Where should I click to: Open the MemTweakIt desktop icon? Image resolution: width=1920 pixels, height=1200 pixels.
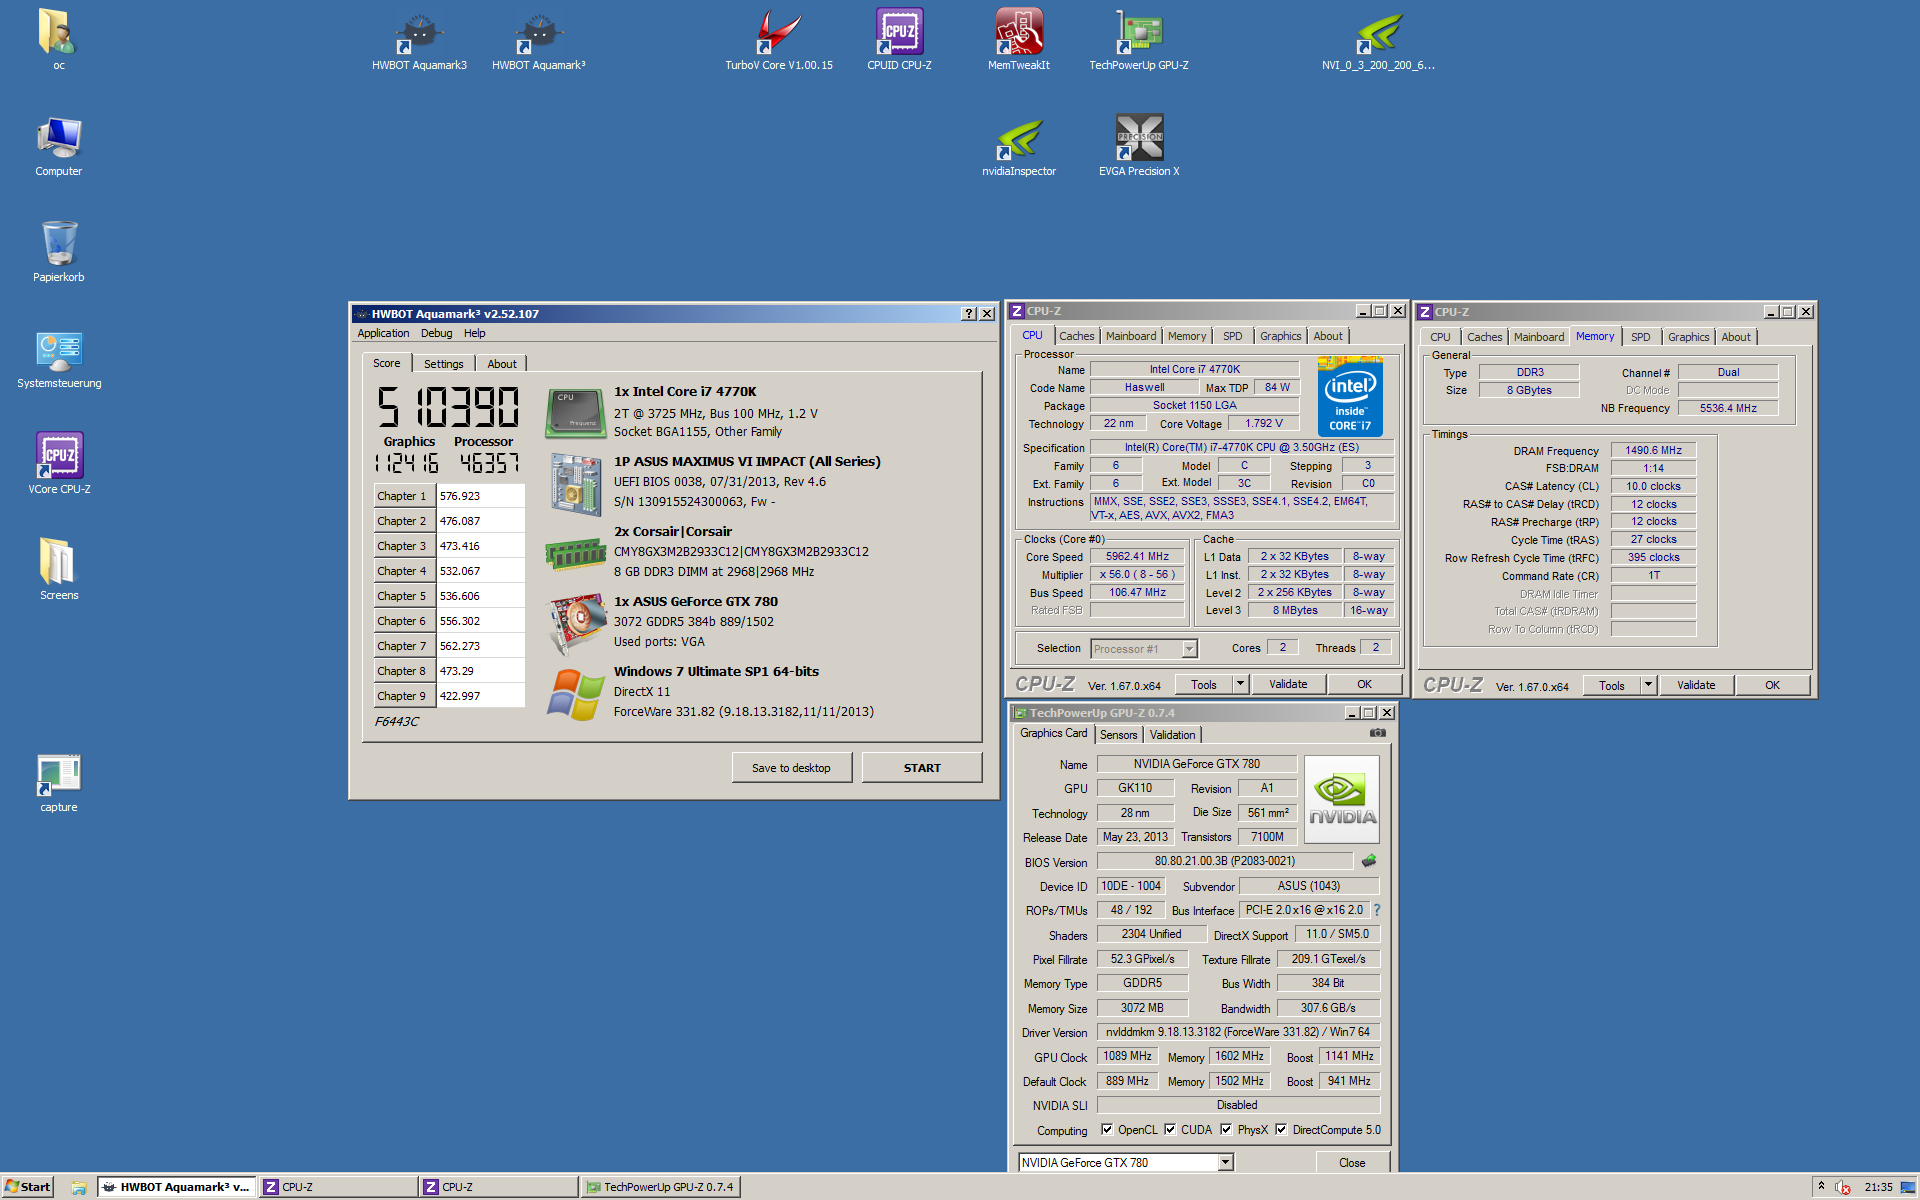pyautogui.click(x=1019, y=40)
